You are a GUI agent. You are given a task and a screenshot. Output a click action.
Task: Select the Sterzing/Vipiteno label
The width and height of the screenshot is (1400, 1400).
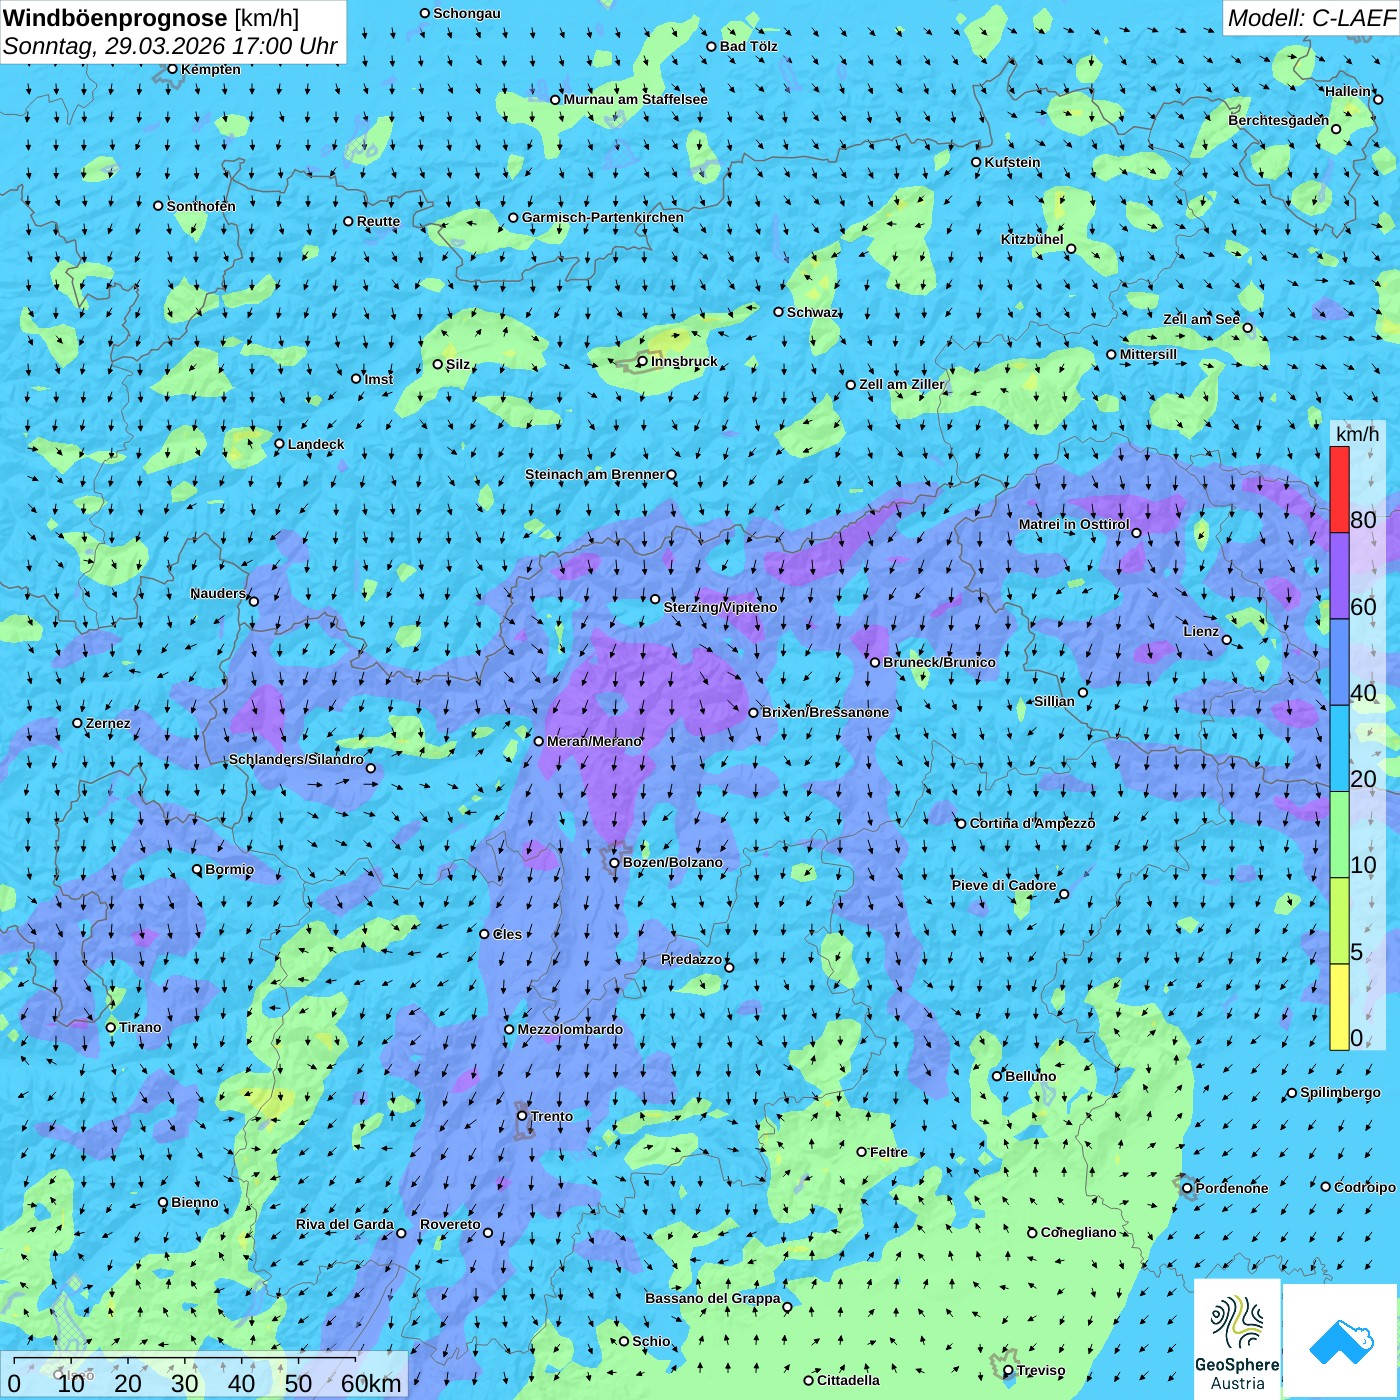(x=720, y=607)
